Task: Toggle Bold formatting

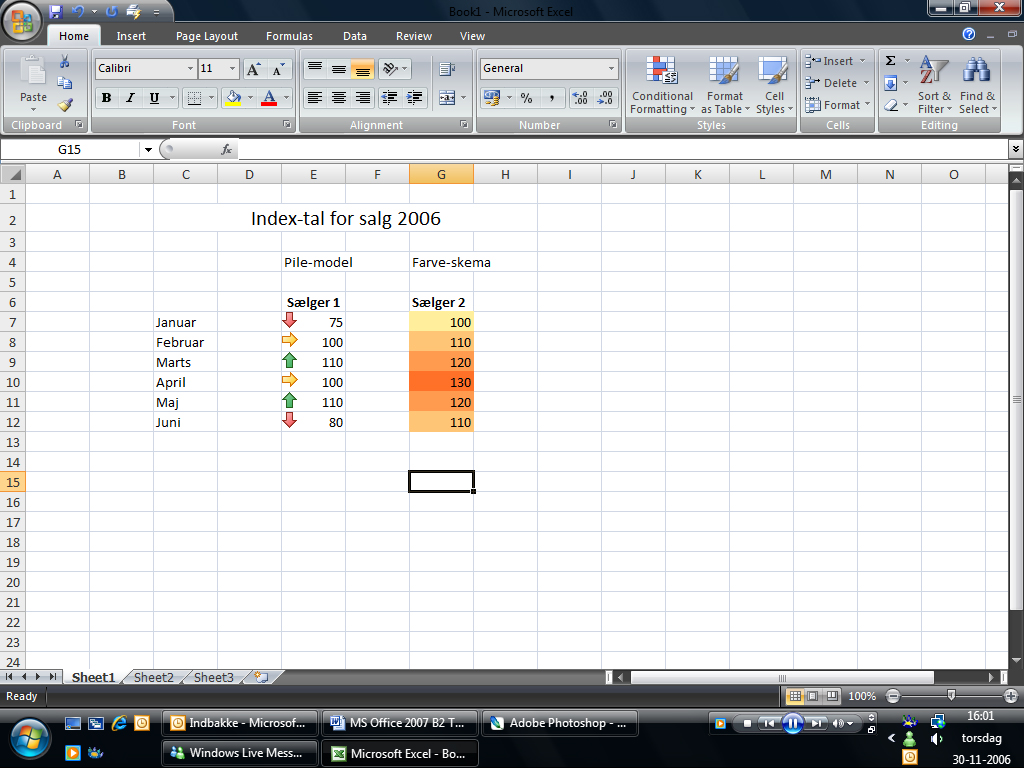Action: coord(106,98)
